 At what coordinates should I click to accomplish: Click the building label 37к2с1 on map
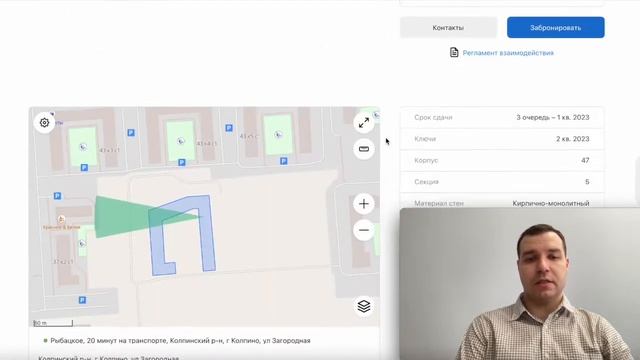tap(63, 262)
